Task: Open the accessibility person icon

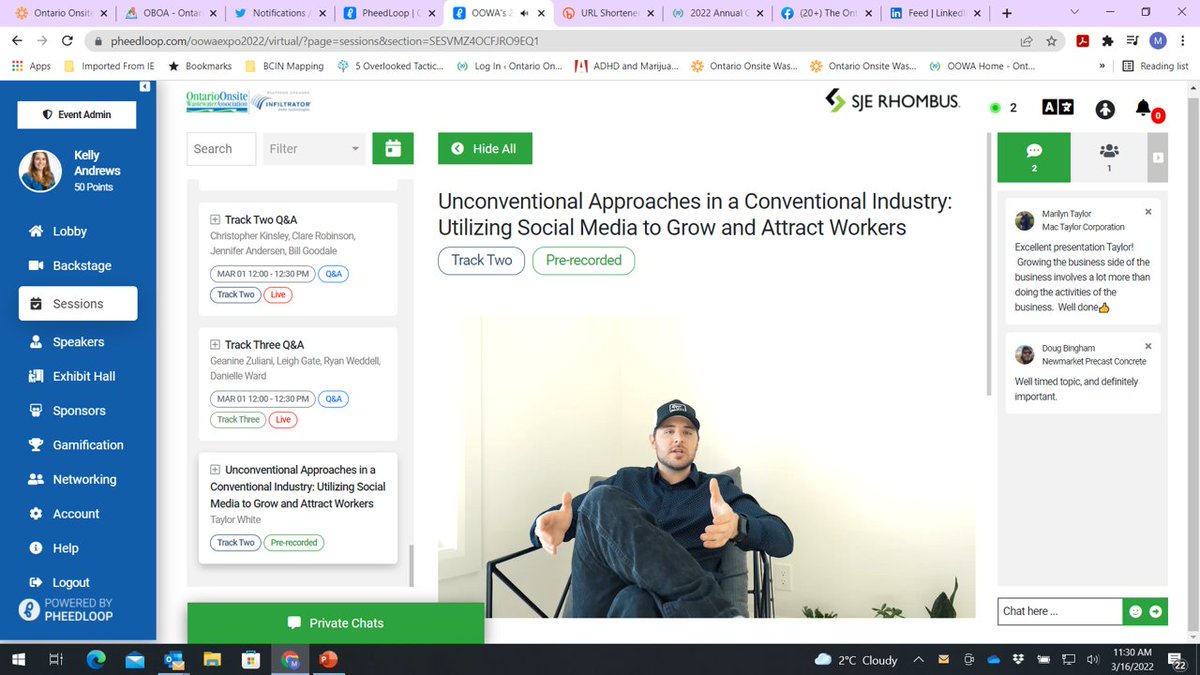Action: [x=1104, y=108]
